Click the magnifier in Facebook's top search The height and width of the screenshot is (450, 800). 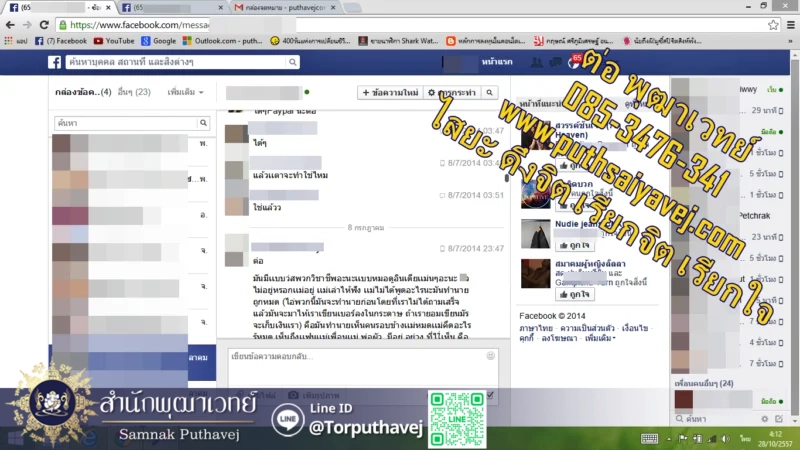click(293, 62)
